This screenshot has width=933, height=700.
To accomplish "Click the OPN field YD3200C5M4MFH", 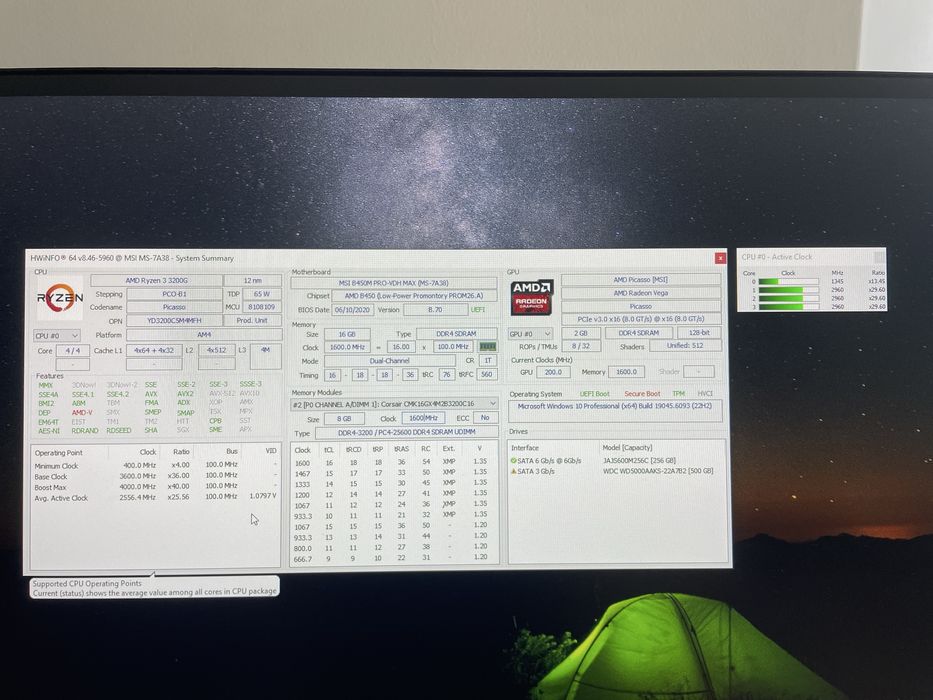I will coord(174,321).
